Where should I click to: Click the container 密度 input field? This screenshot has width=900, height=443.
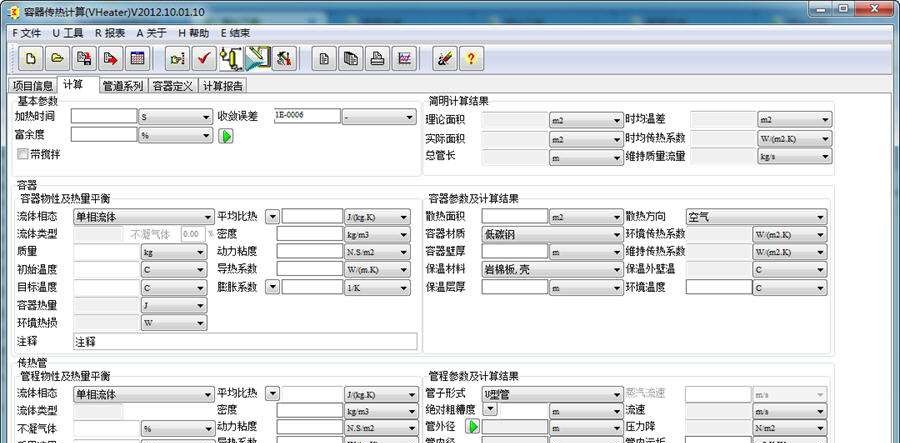click(x=310, y=234)
